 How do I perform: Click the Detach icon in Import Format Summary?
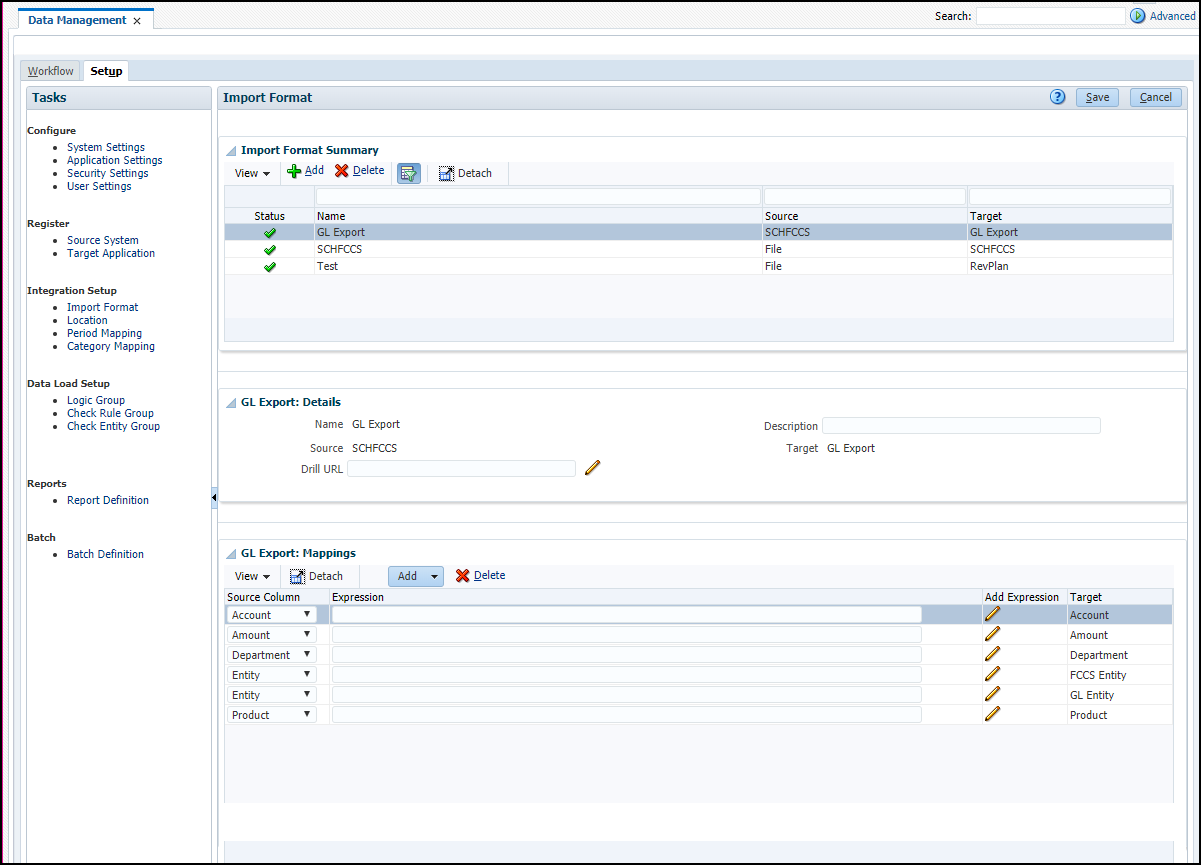click(x=446, y=171)
